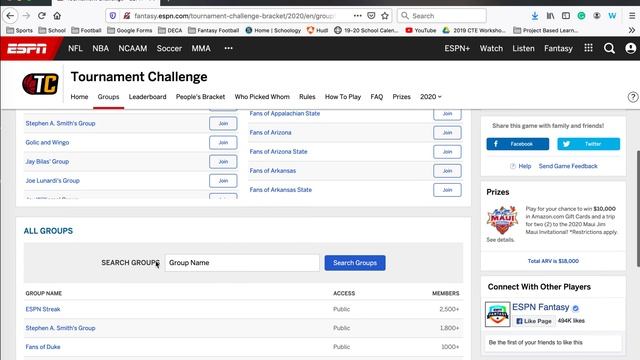Viewport: 640px width, 360px height.
Task: Open the NBA menu
Action: click(100, 48)
